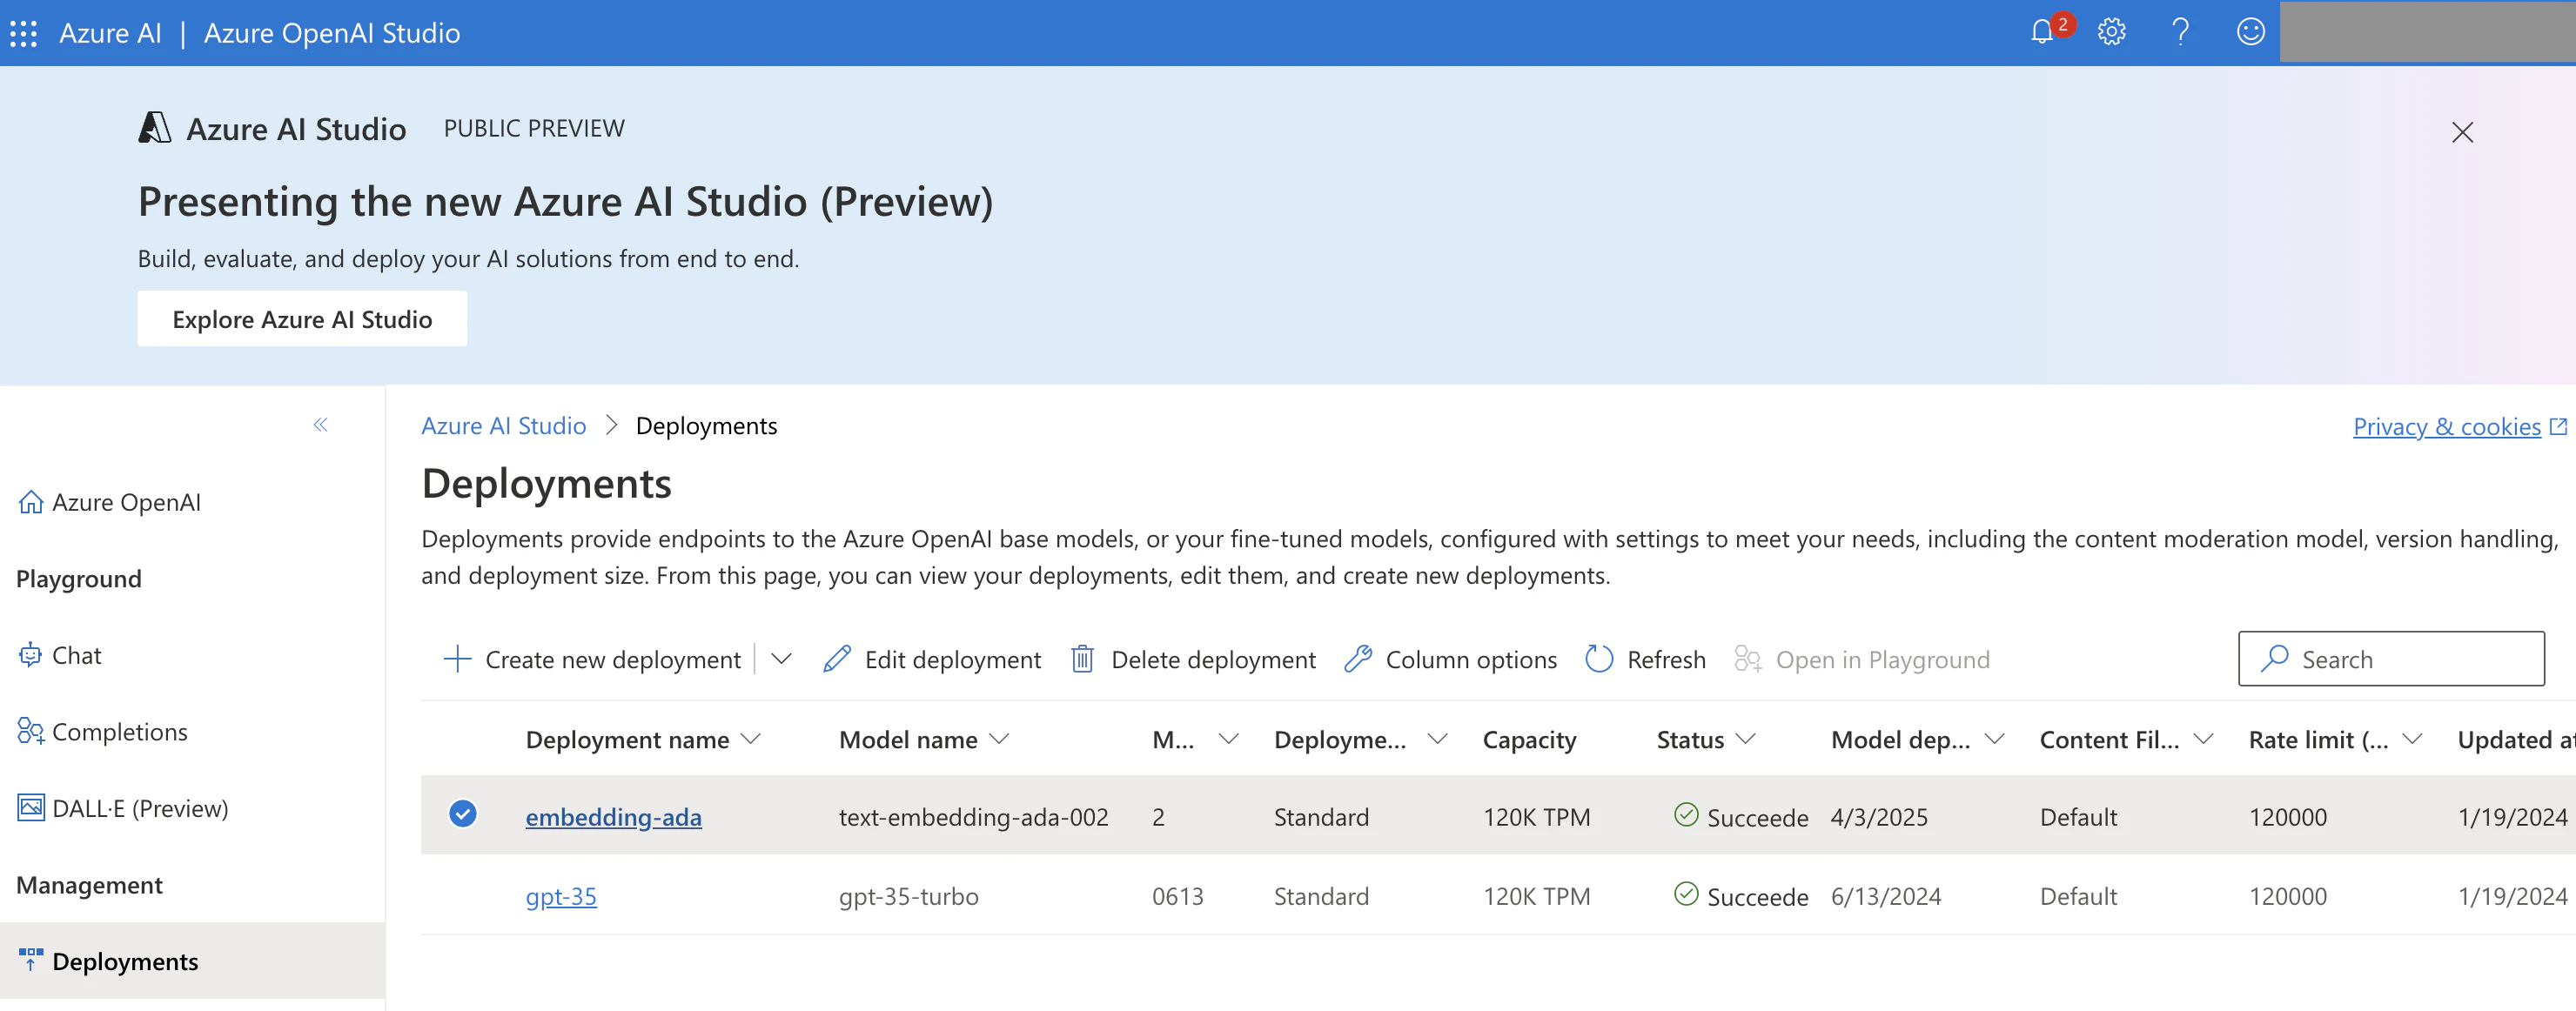Click the trash icon for Delete deployment
This screenshot has height=1011, width=2576.
pos(1082,659)
